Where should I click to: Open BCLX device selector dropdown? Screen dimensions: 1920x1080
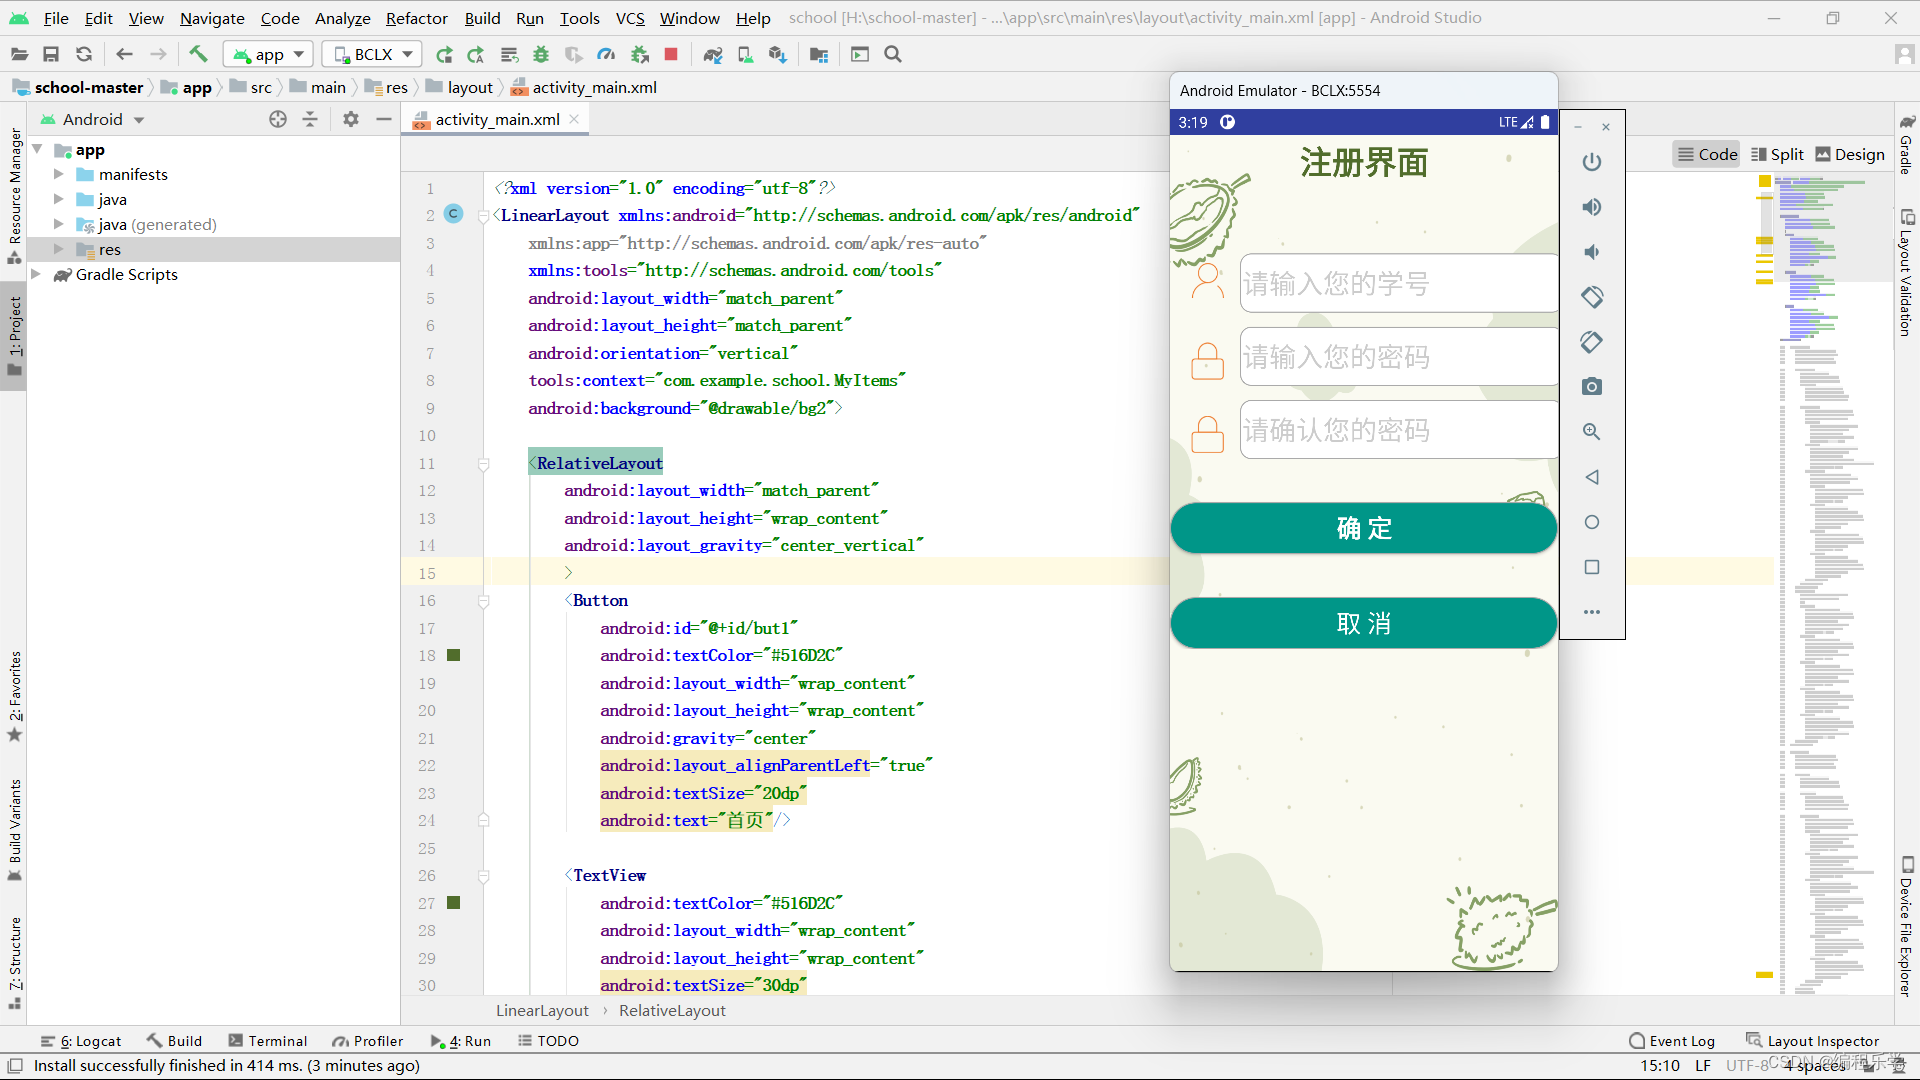pos(372,54)
